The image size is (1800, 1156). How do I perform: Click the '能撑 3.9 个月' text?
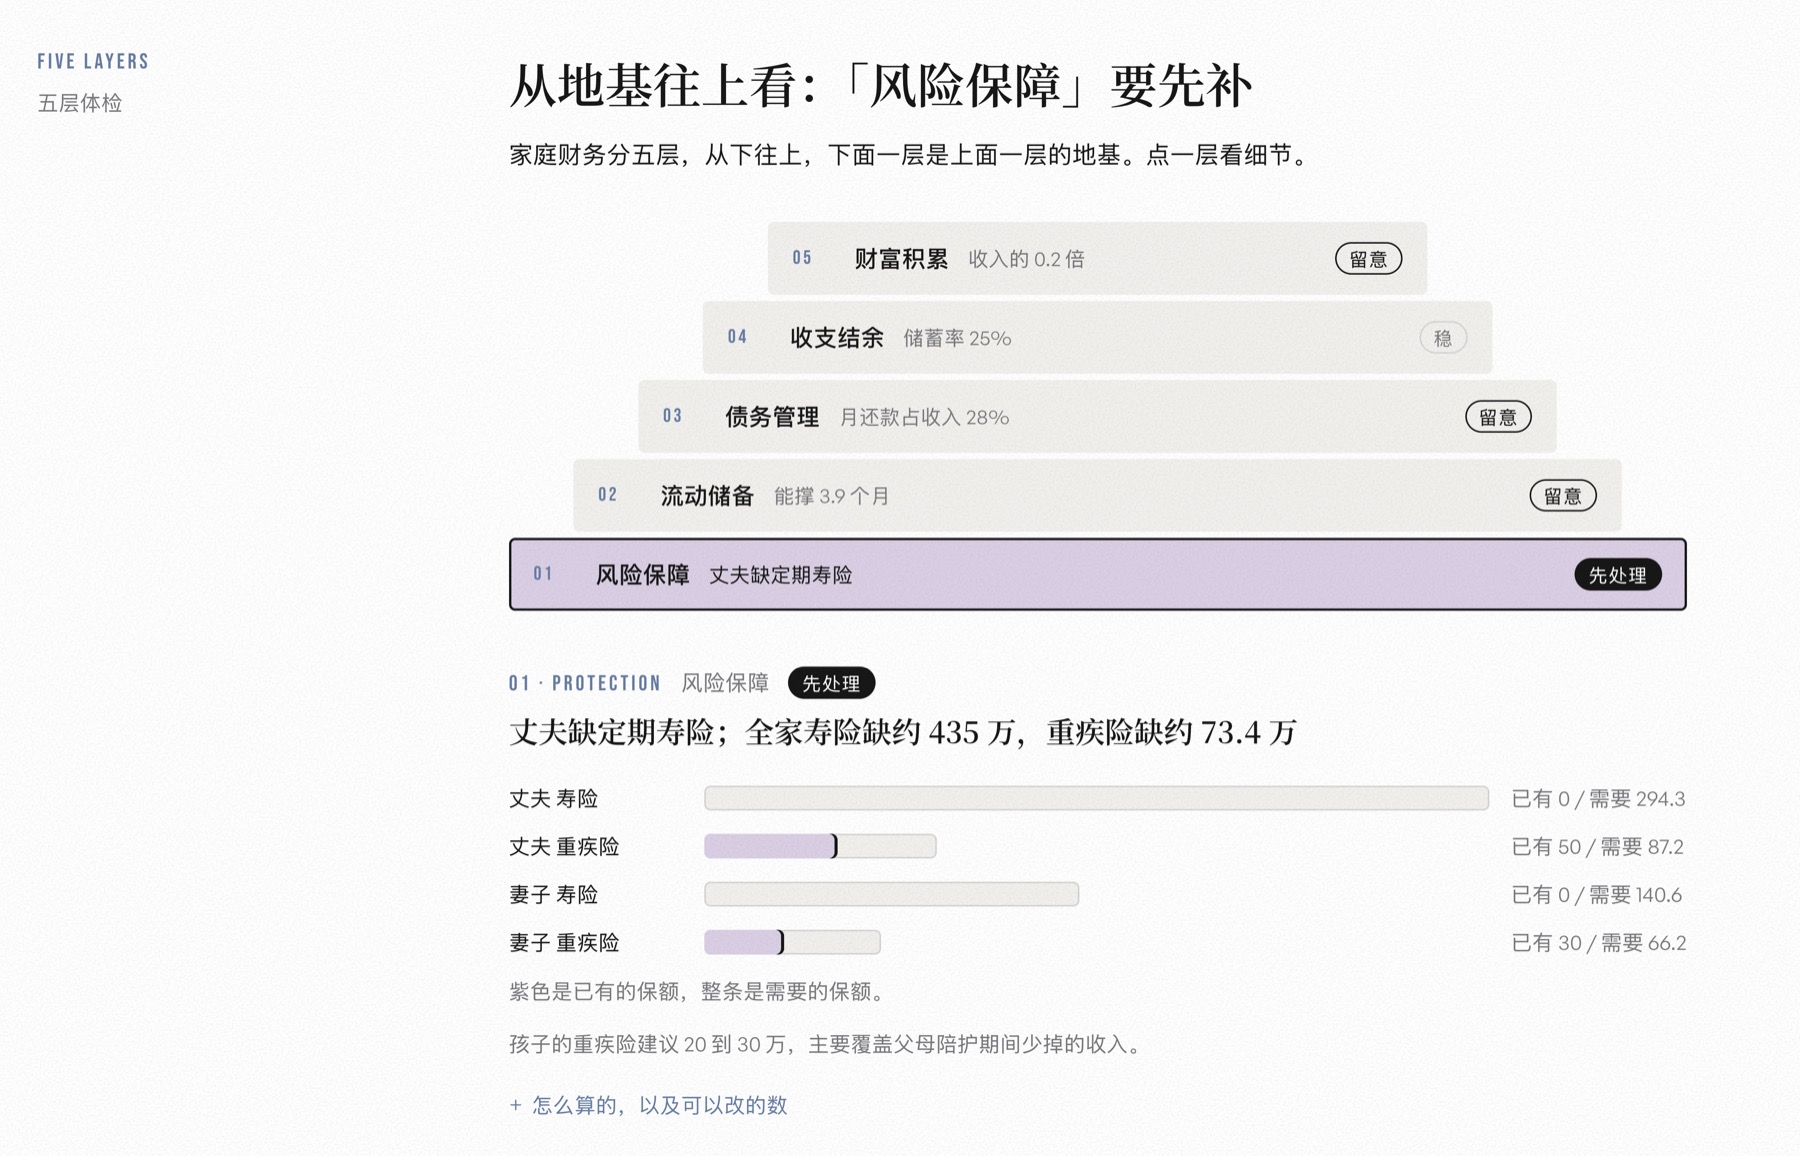pyautogui.click(x=831, y=496)
